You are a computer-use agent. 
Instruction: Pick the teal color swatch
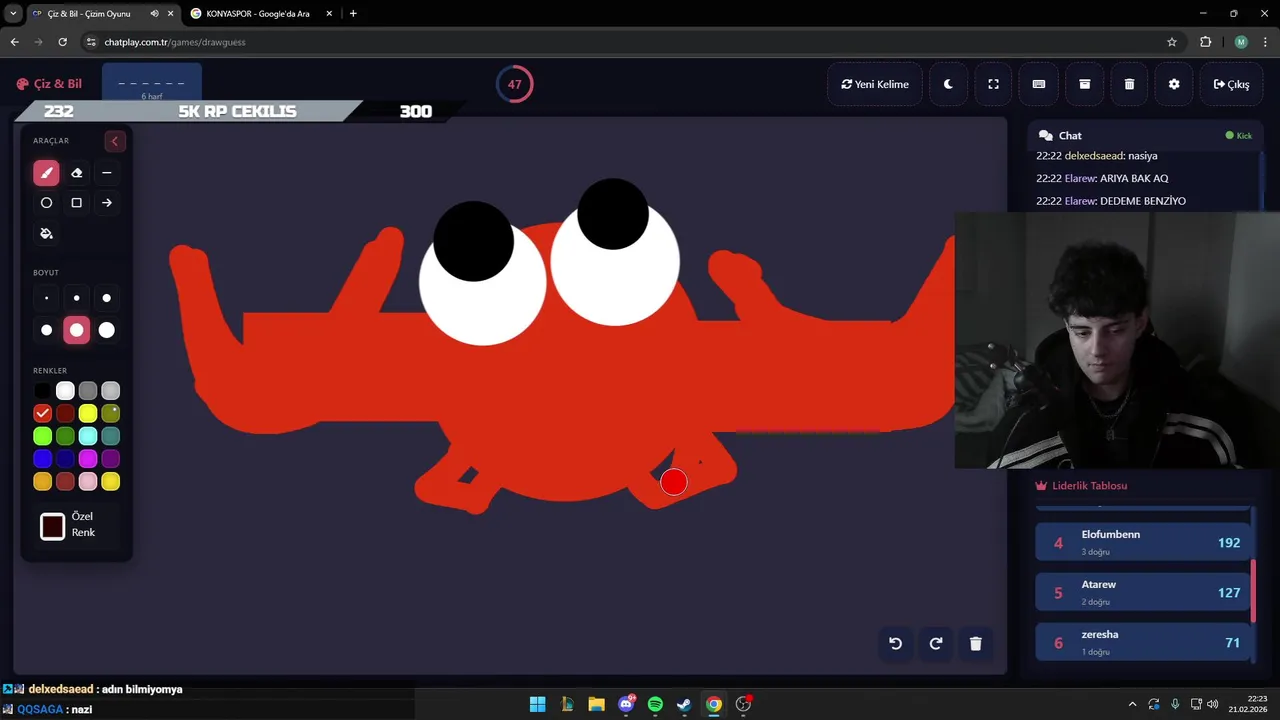click(x=111, y=436)
